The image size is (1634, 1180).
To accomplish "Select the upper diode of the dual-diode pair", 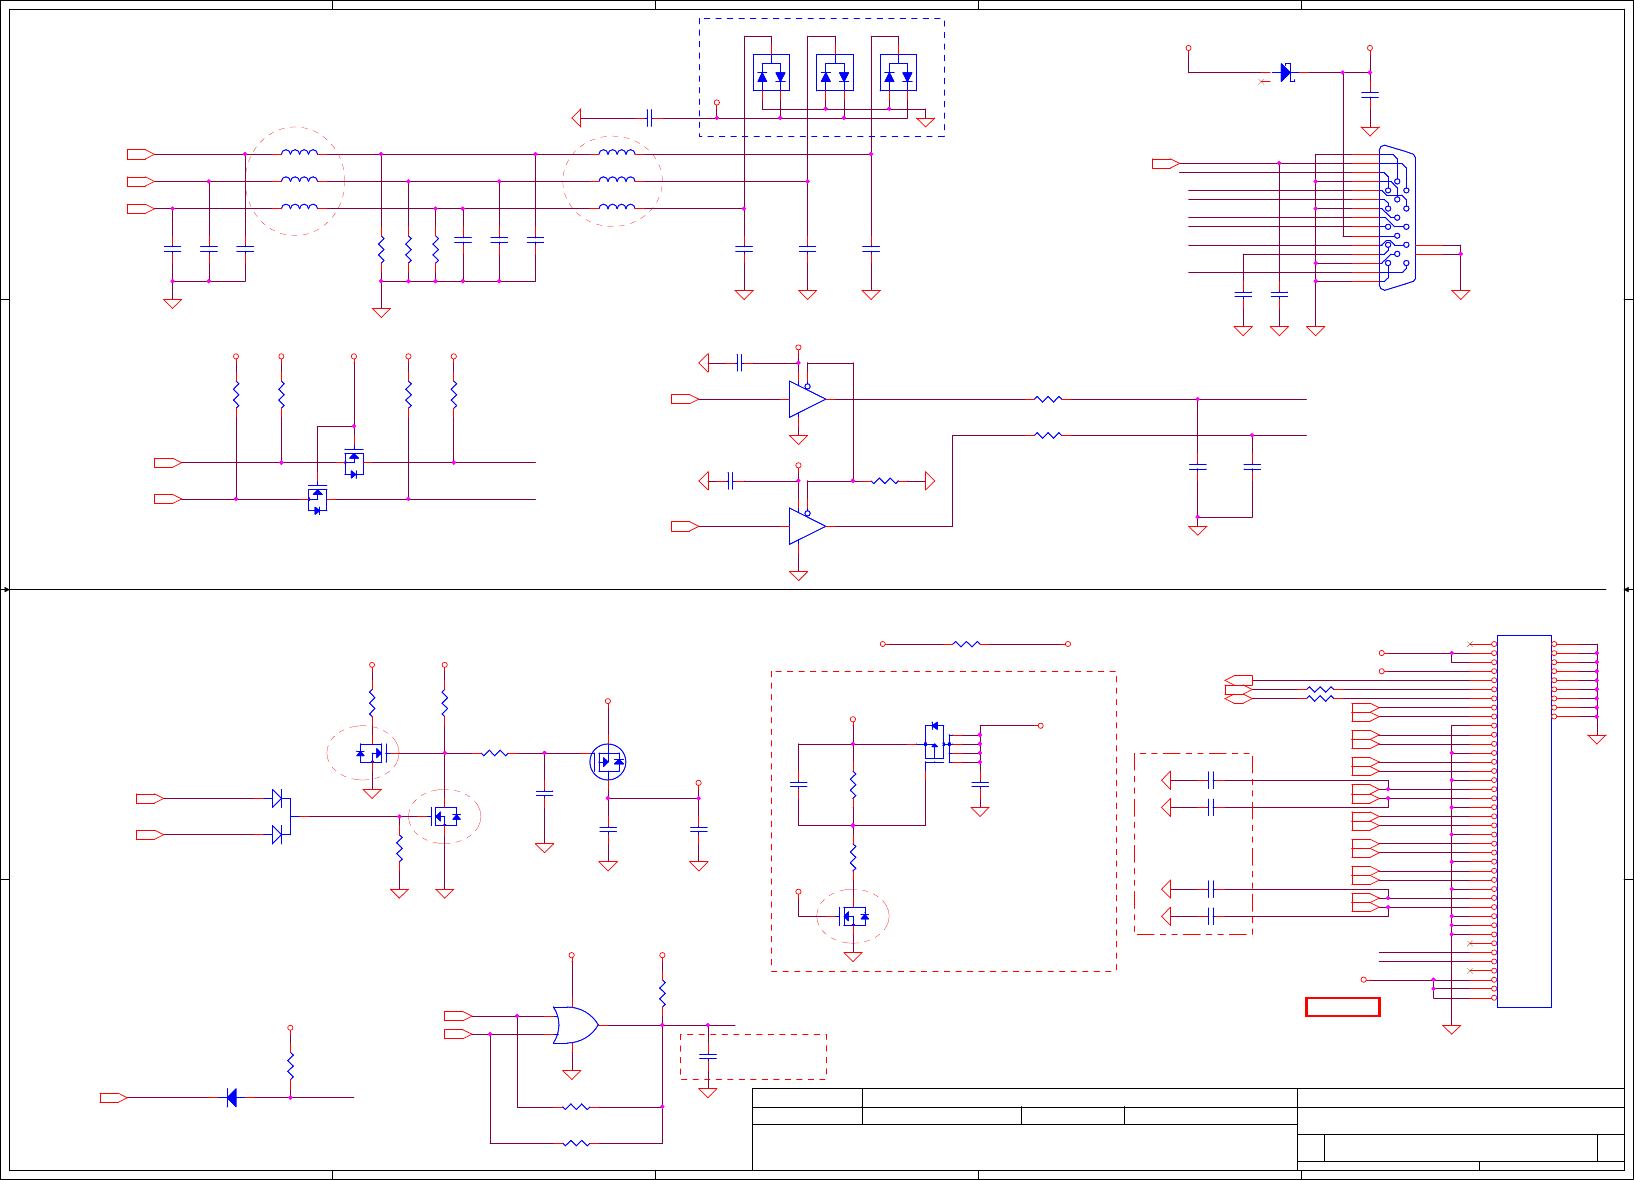I will (x=278, y=798).
